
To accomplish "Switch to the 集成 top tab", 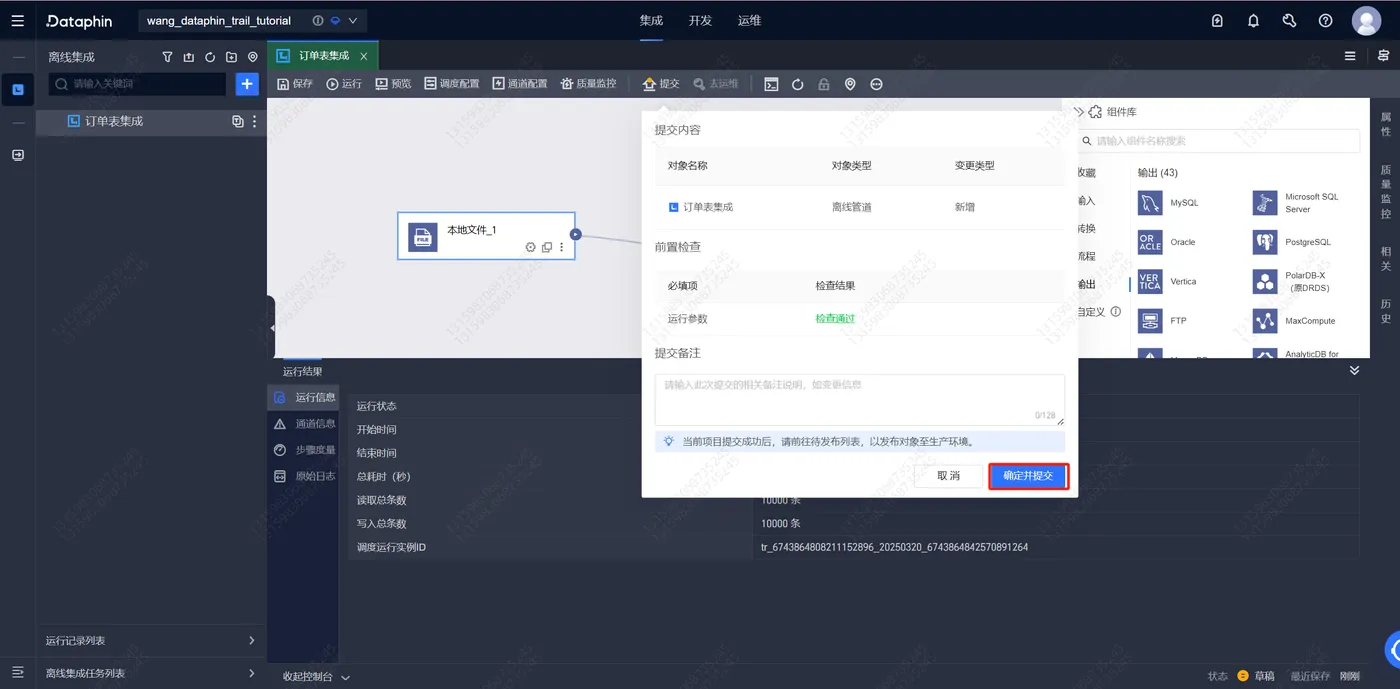I will click(651, 20).
